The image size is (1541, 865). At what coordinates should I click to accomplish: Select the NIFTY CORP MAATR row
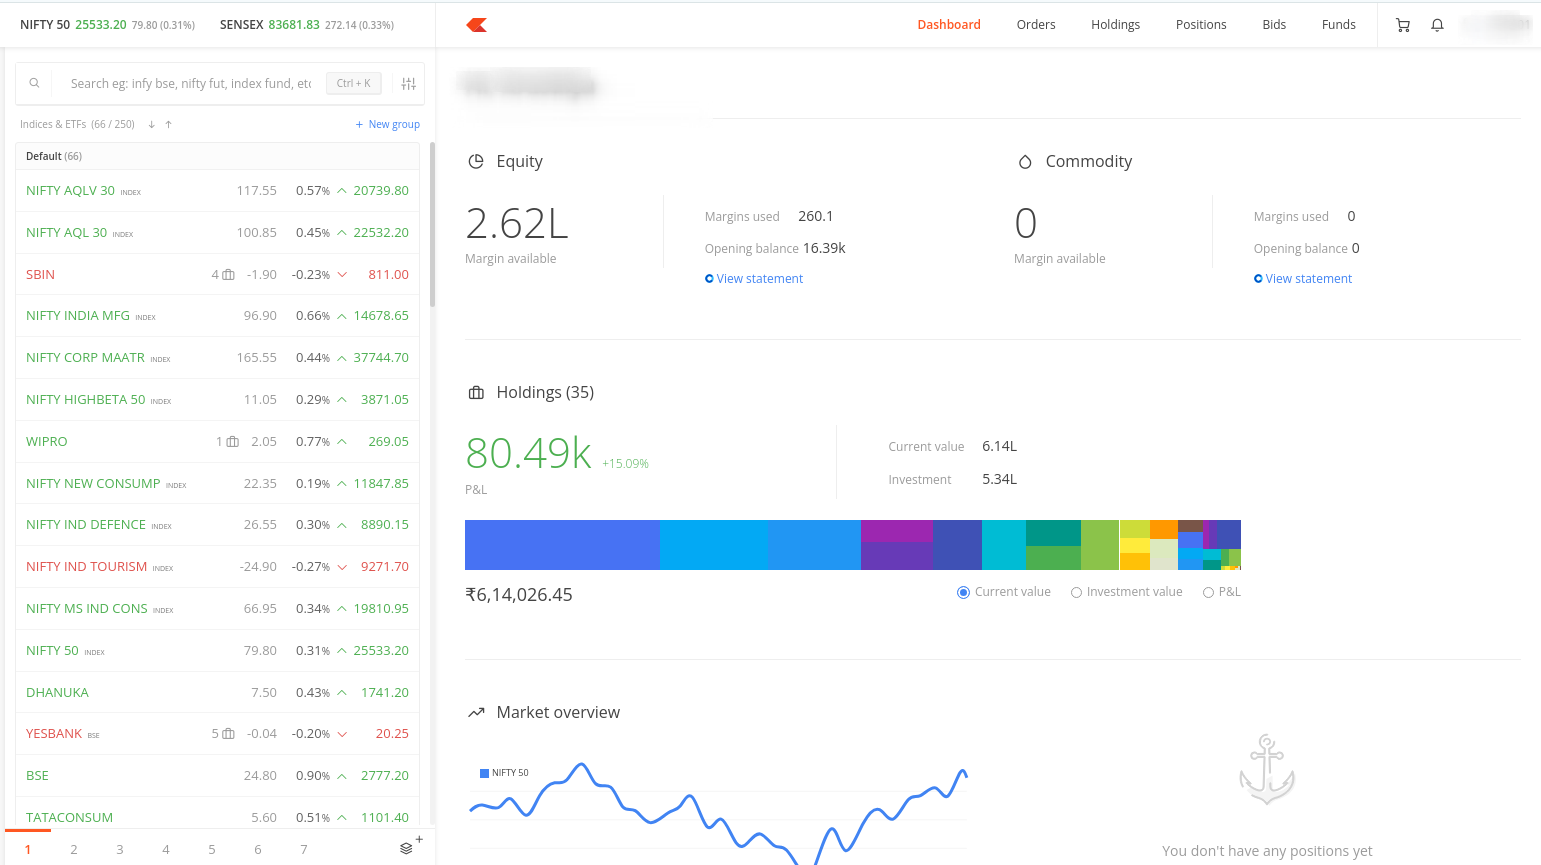click(x=217, y=358)
